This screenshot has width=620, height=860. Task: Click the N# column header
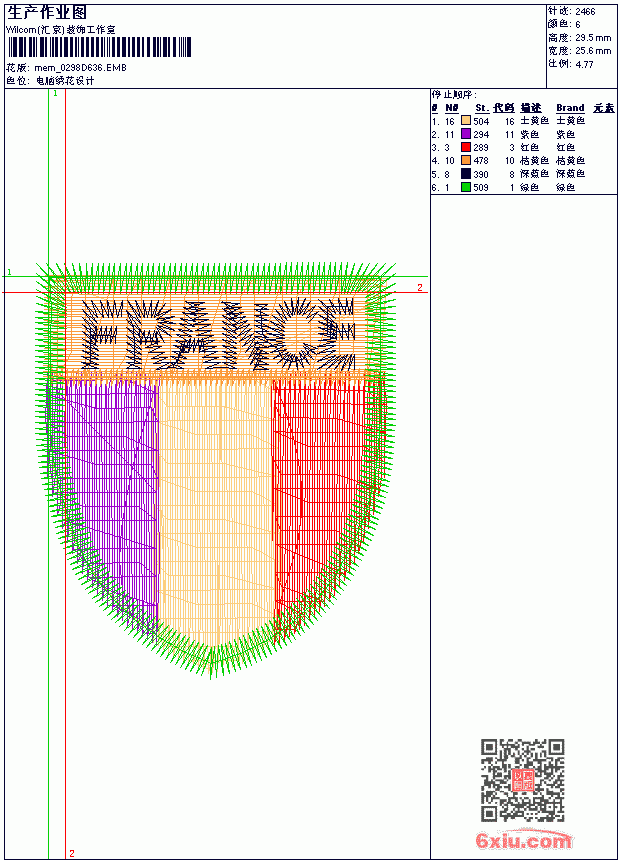click(452, 108)
